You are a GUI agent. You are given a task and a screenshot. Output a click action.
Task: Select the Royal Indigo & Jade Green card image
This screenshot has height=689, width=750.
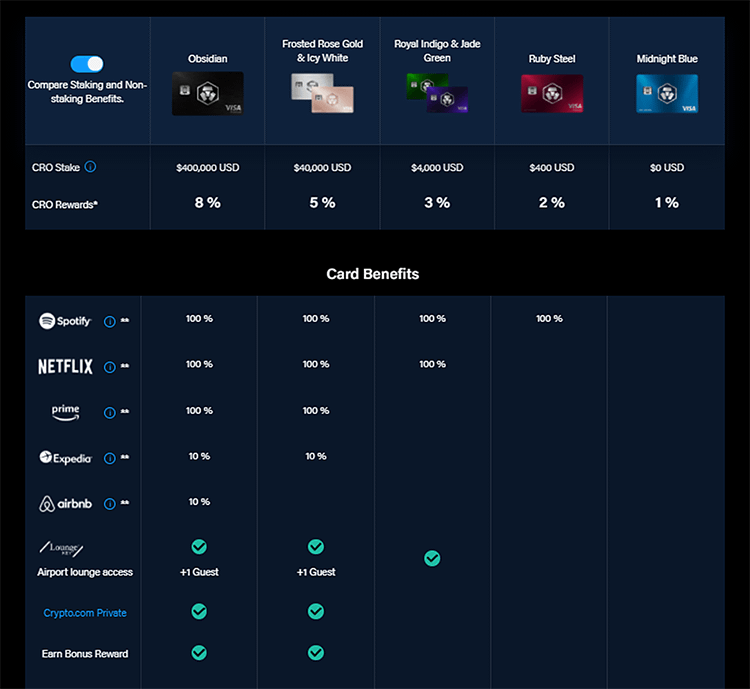click(437, 92)
